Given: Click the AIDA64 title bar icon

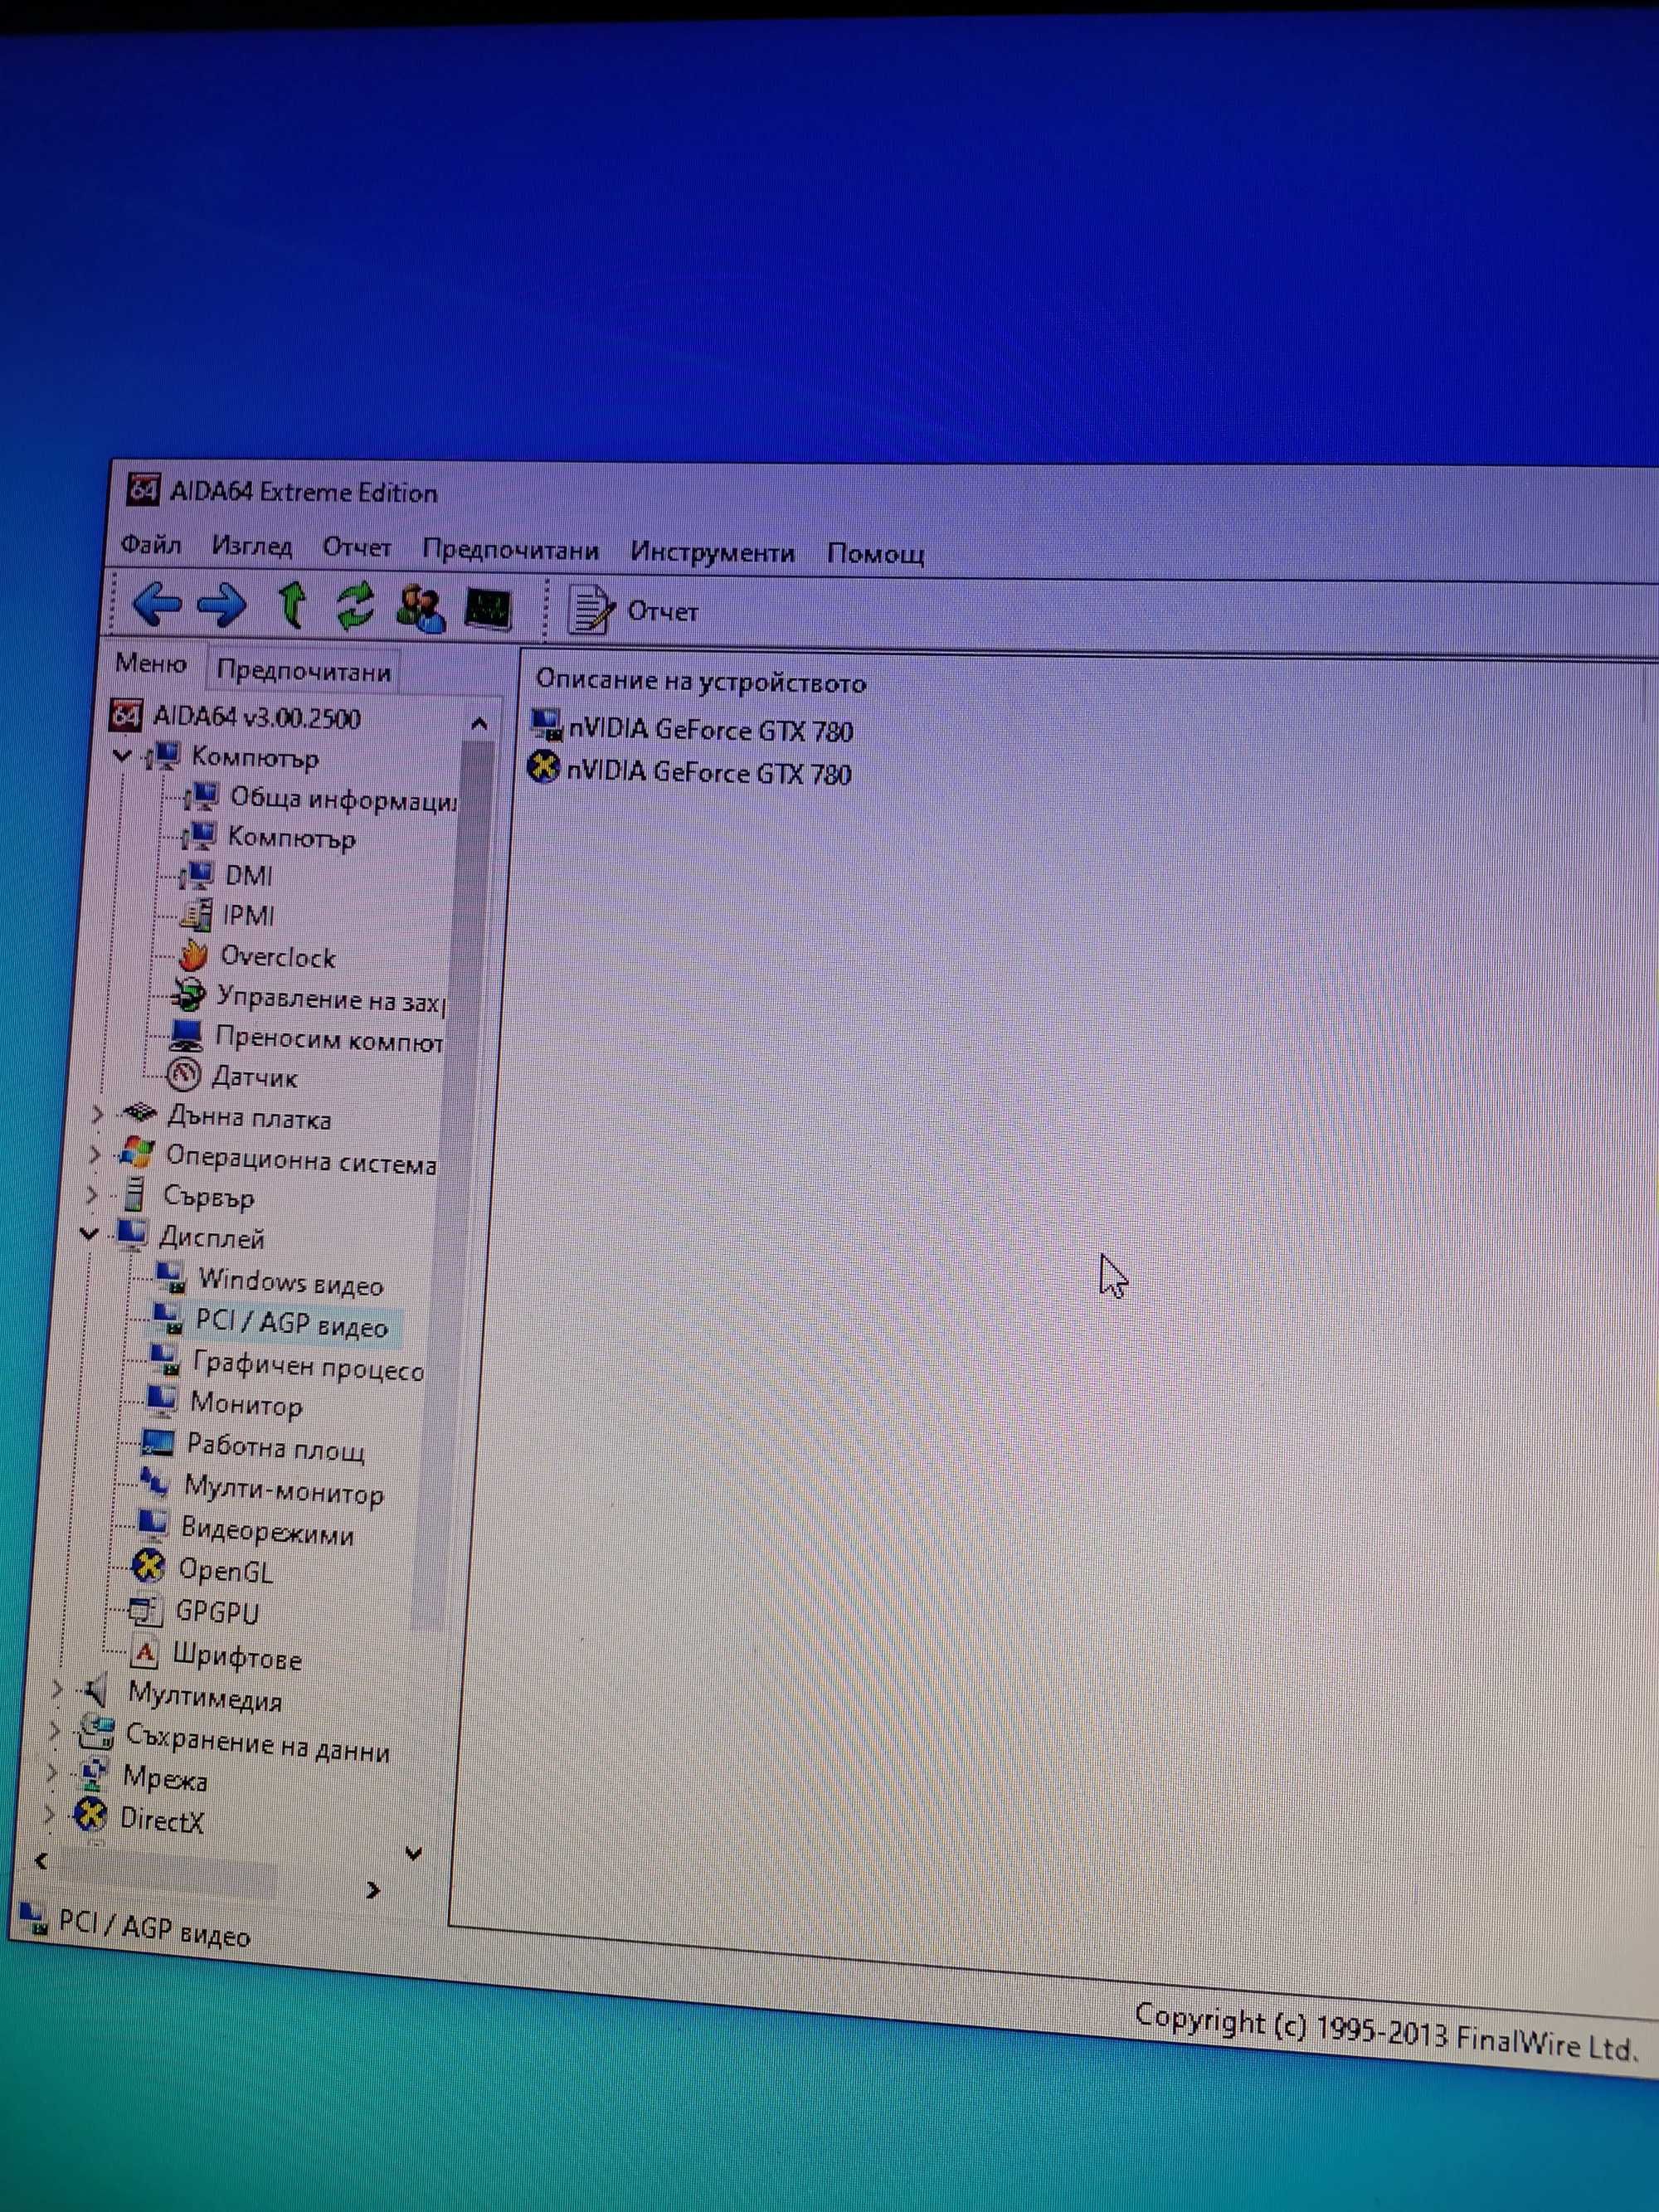Looking at the screenshot, I should (x=144, y=489).
